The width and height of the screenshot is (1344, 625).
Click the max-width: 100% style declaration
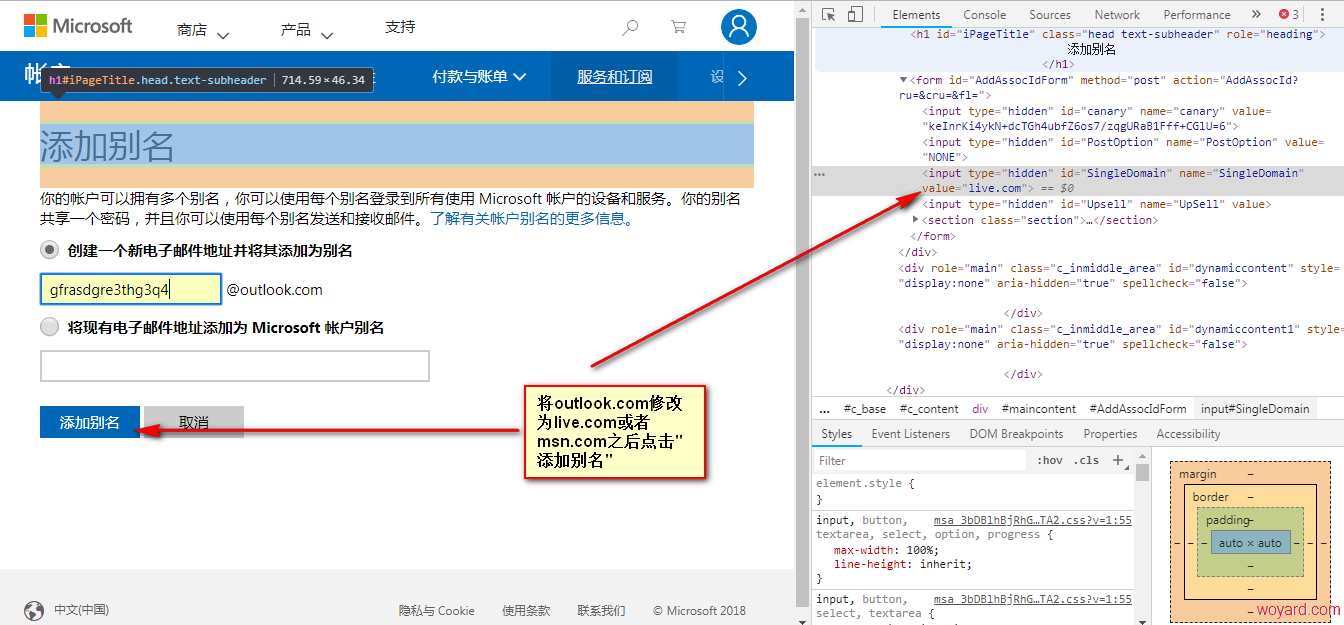[887, 549]
